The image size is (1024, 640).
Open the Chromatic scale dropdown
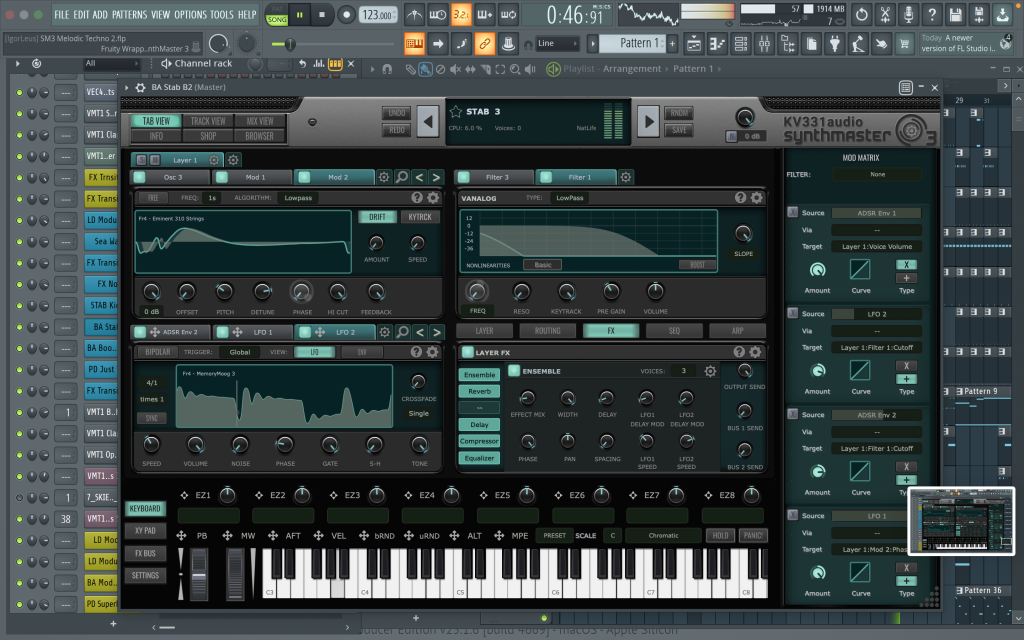tap(663, 536)
